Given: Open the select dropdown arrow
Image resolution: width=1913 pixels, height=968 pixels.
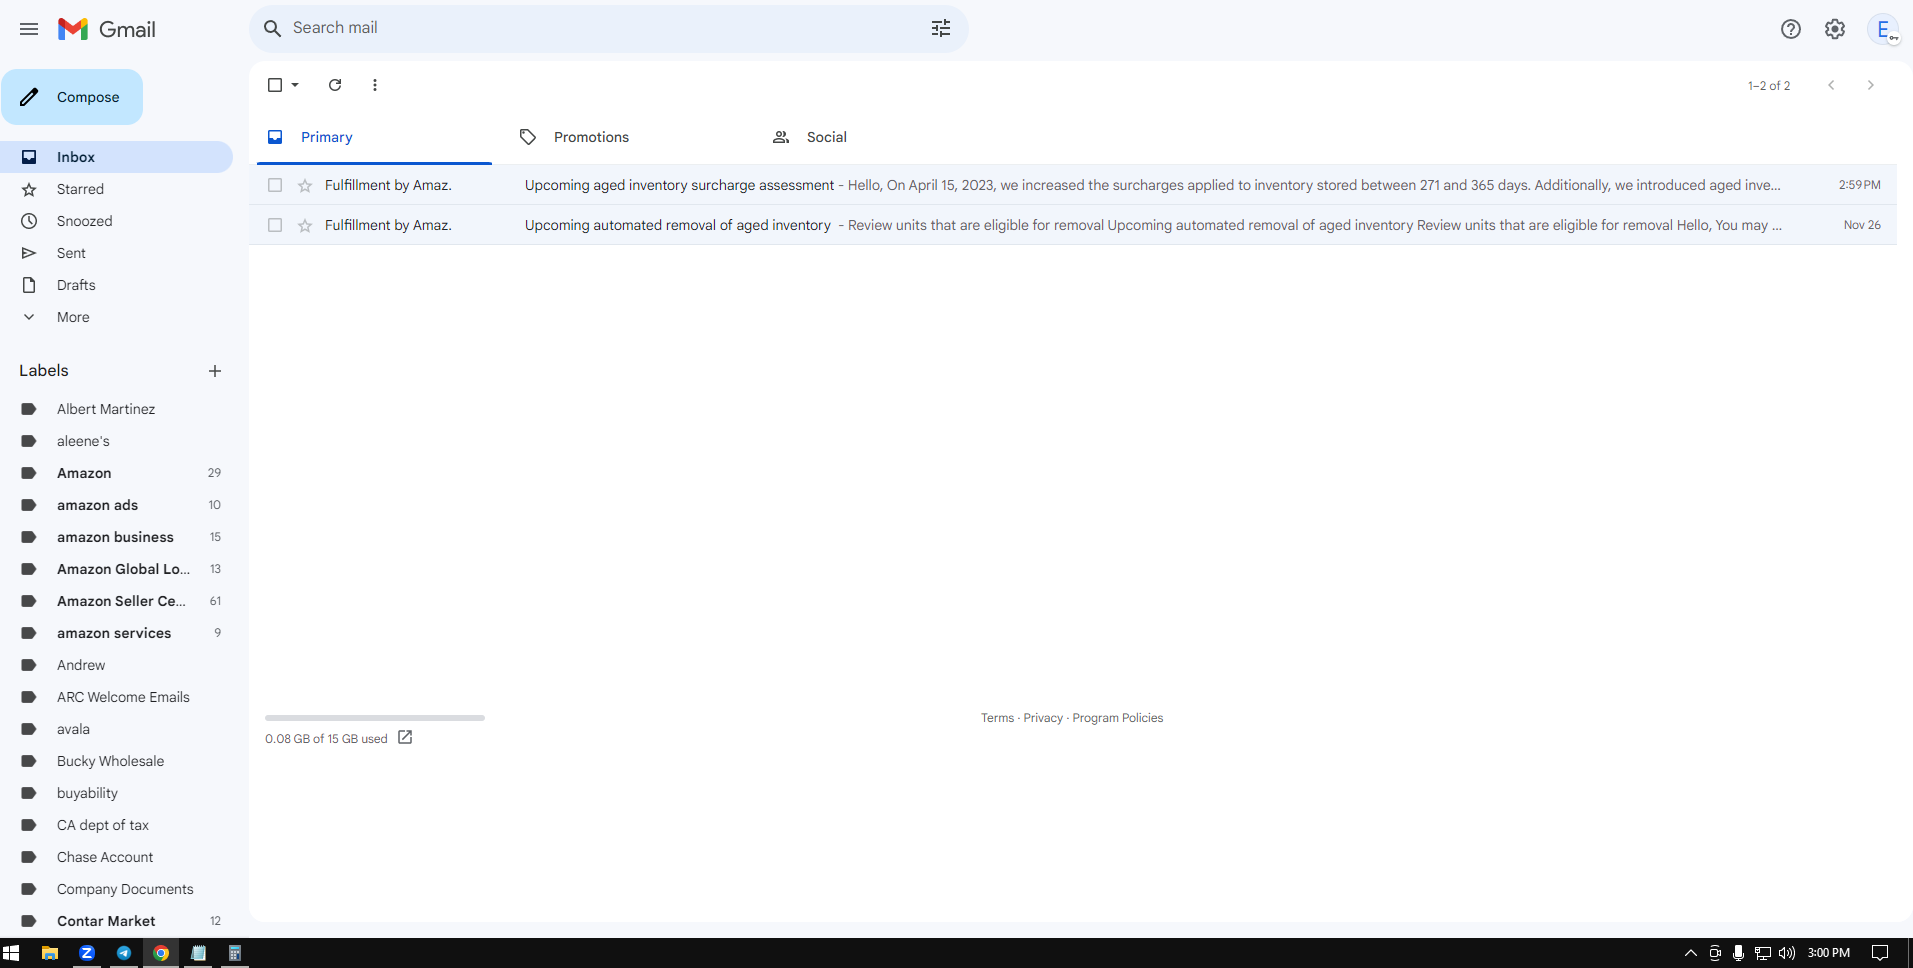Looking at the screenshot, I should pyautogui.click(x=295, y=85).
